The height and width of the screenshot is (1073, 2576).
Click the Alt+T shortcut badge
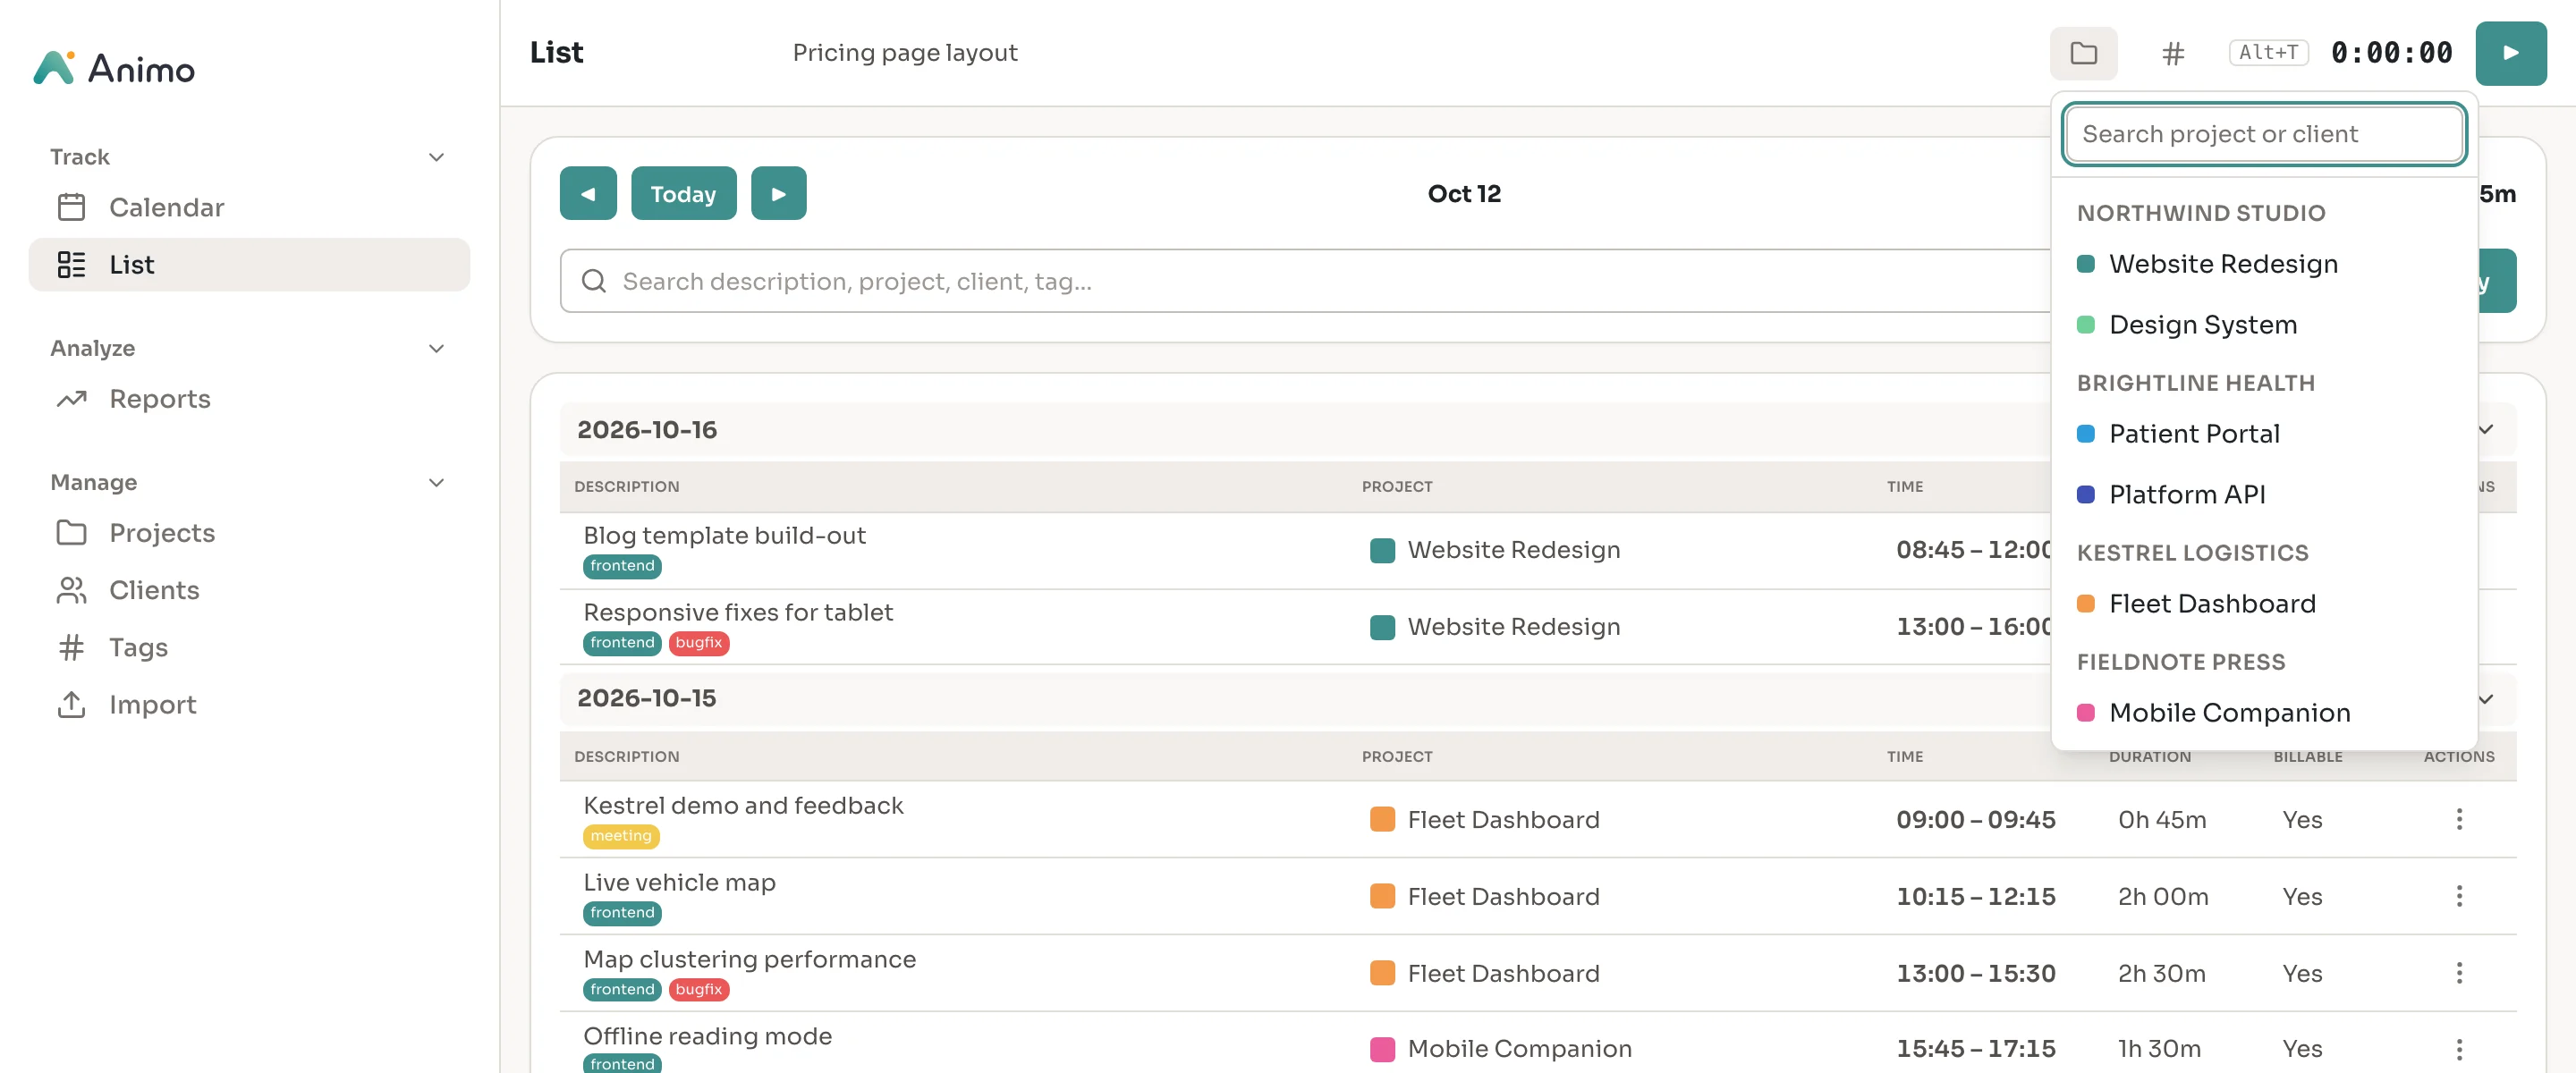point(2268,53)
